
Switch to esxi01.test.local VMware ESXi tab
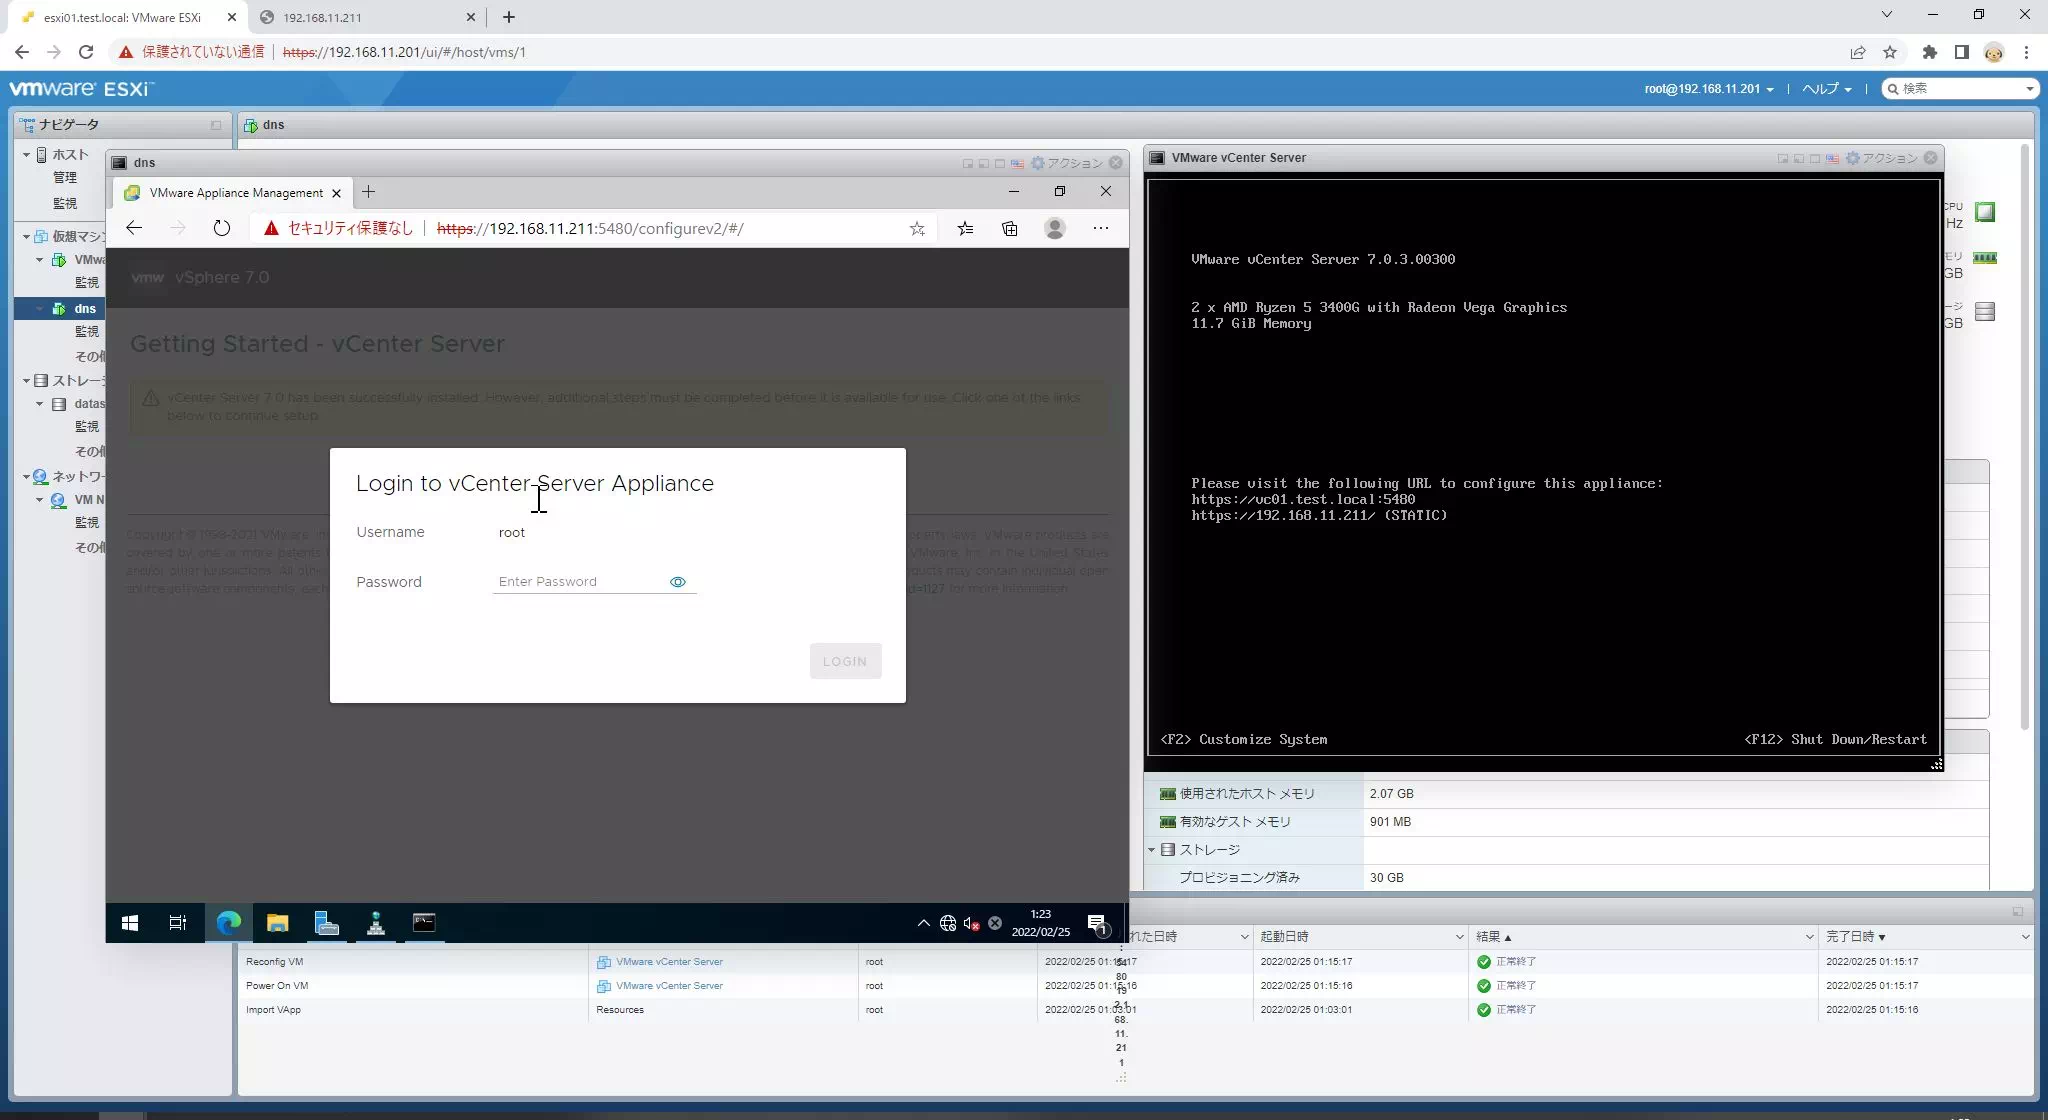click(123, 17)
